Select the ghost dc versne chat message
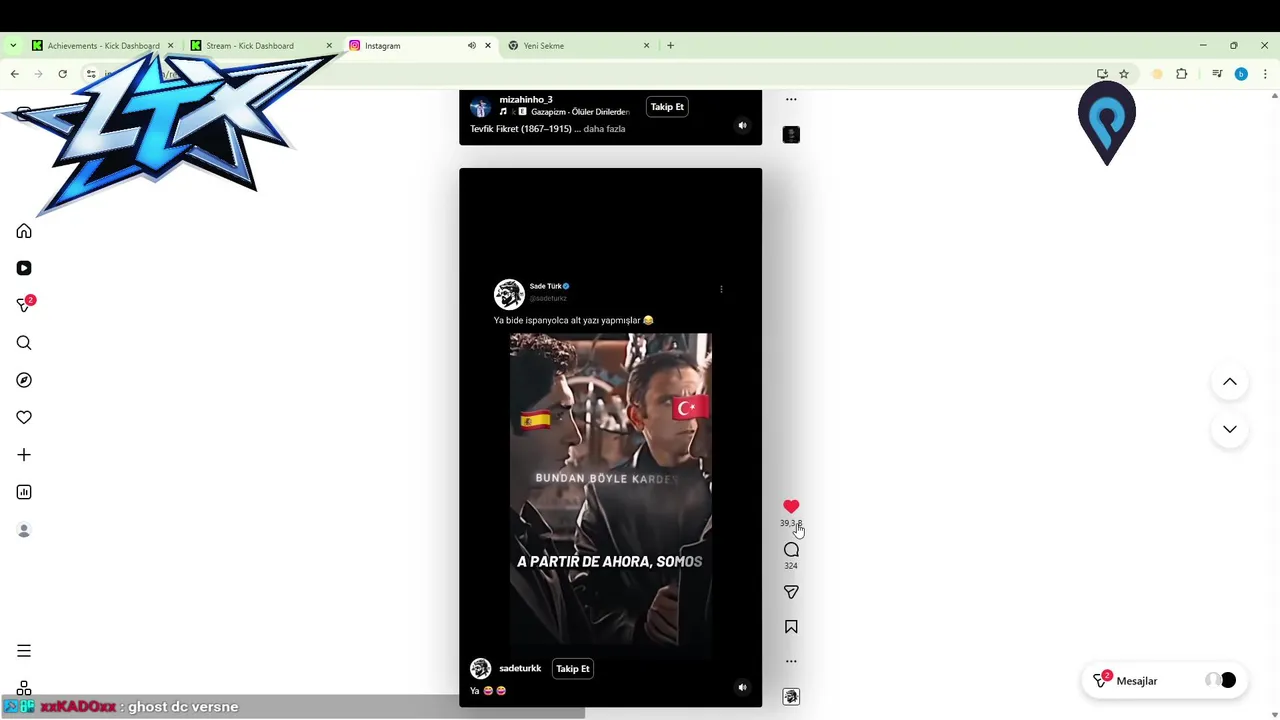 click(183, 707)
